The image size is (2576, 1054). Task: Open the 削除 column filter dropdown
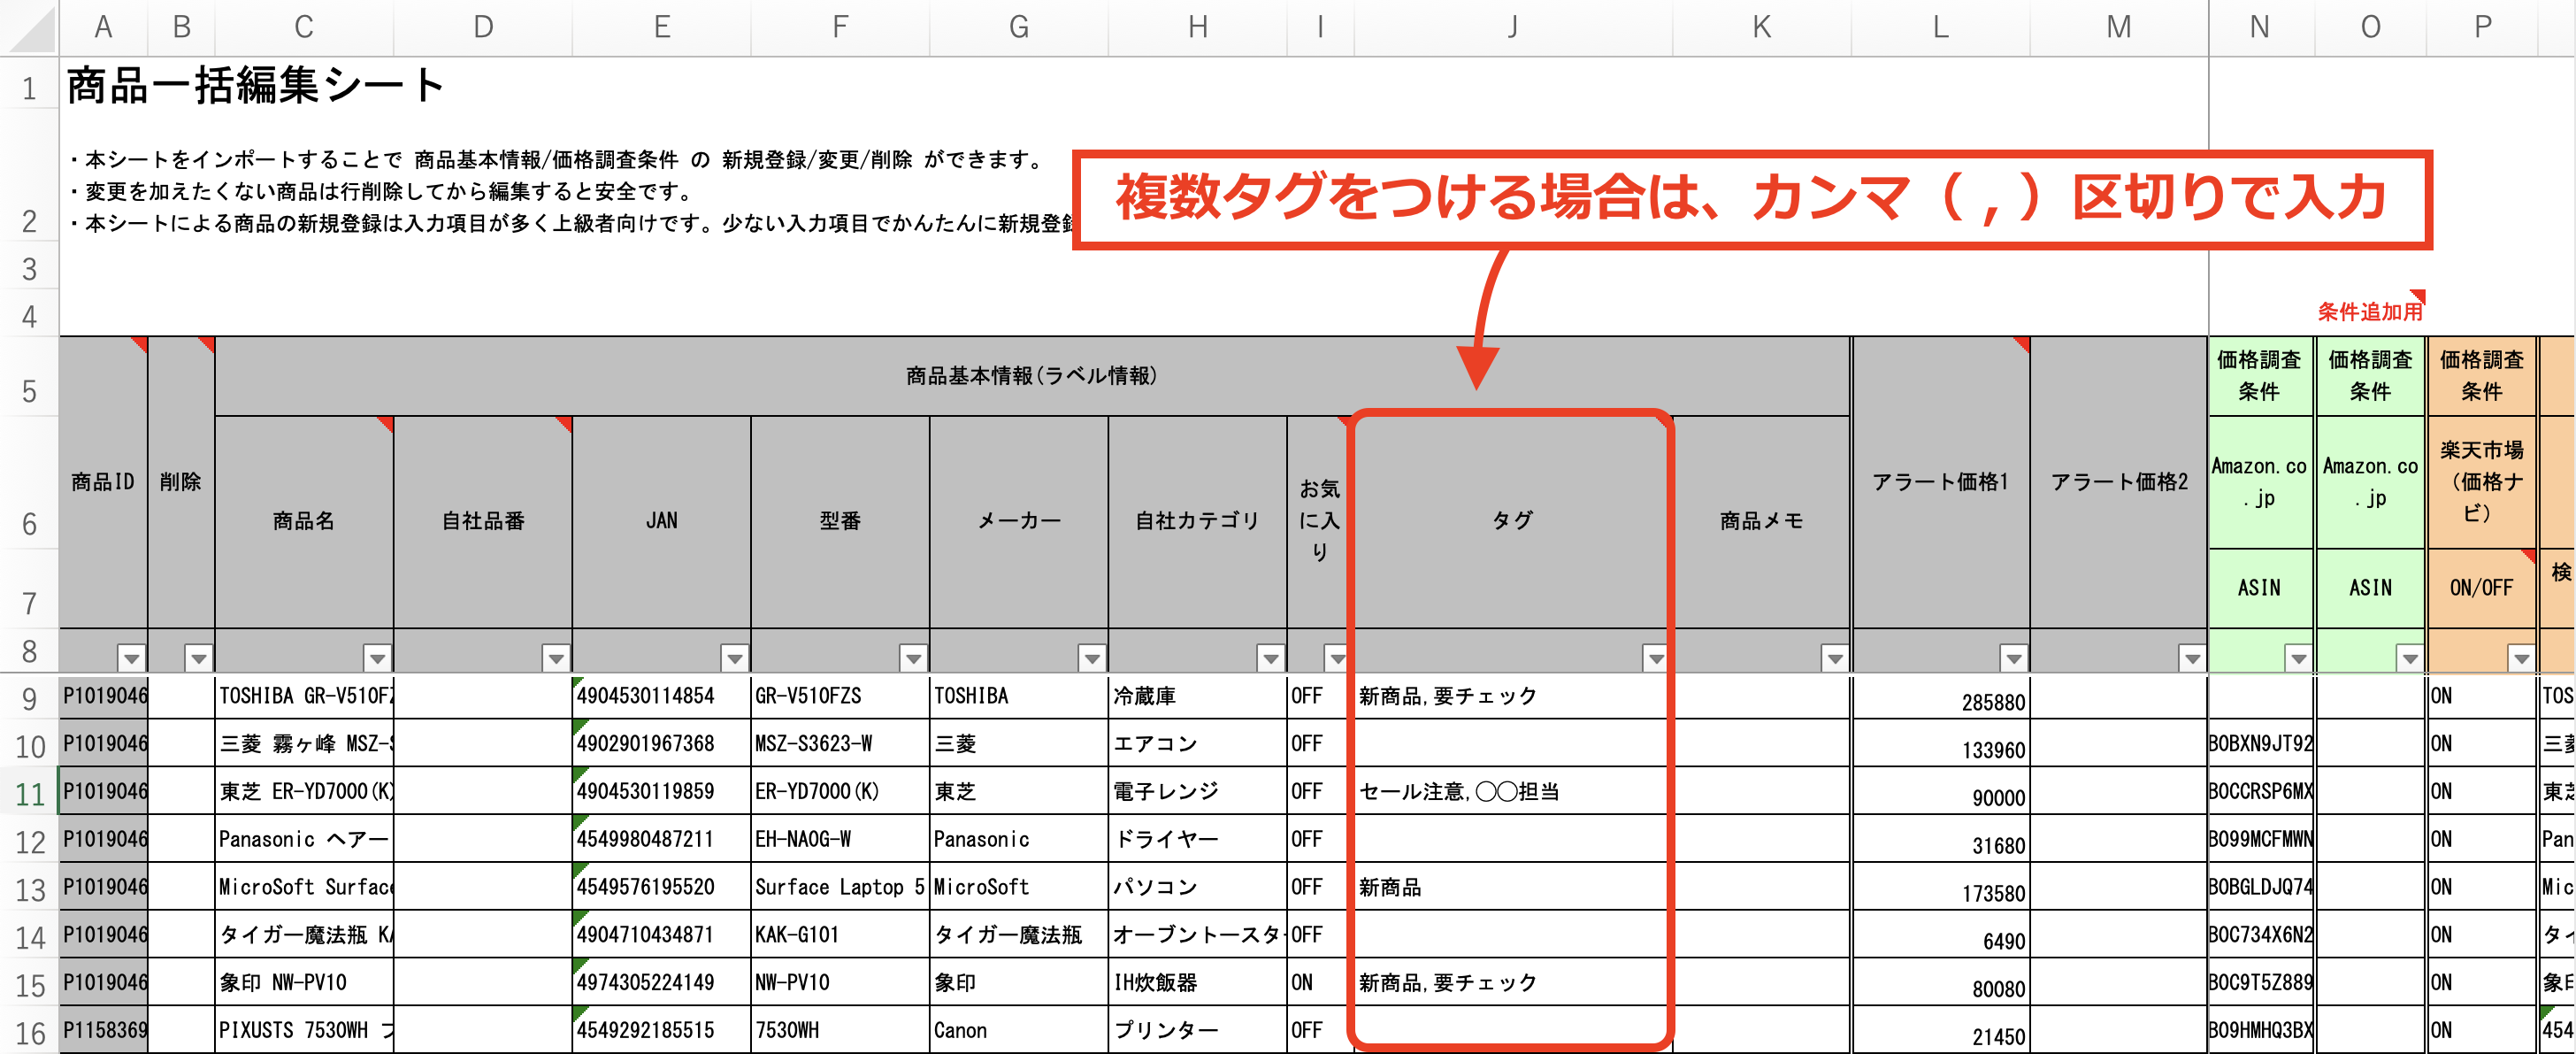click(x=198, y=658)
